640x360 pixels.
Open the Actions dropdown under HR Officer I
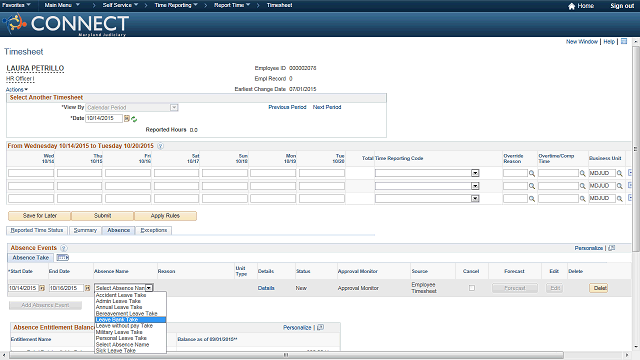coord(17,89)
